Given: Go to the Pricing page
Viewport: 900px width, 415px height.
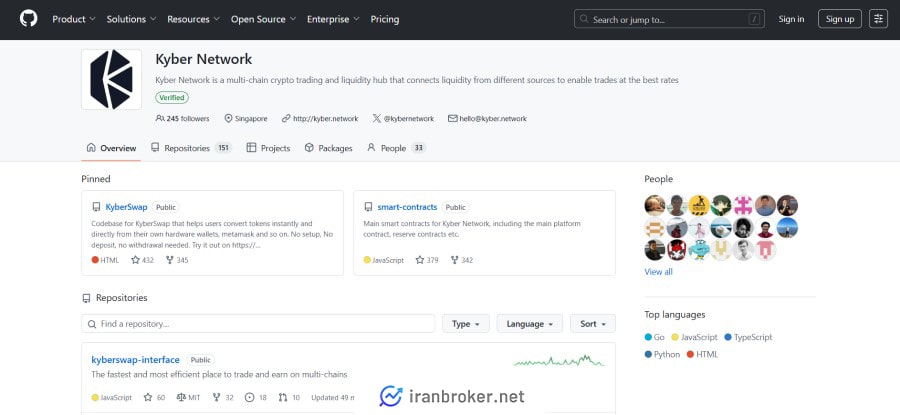Looking at the screenshot, I should pos(384,19).
